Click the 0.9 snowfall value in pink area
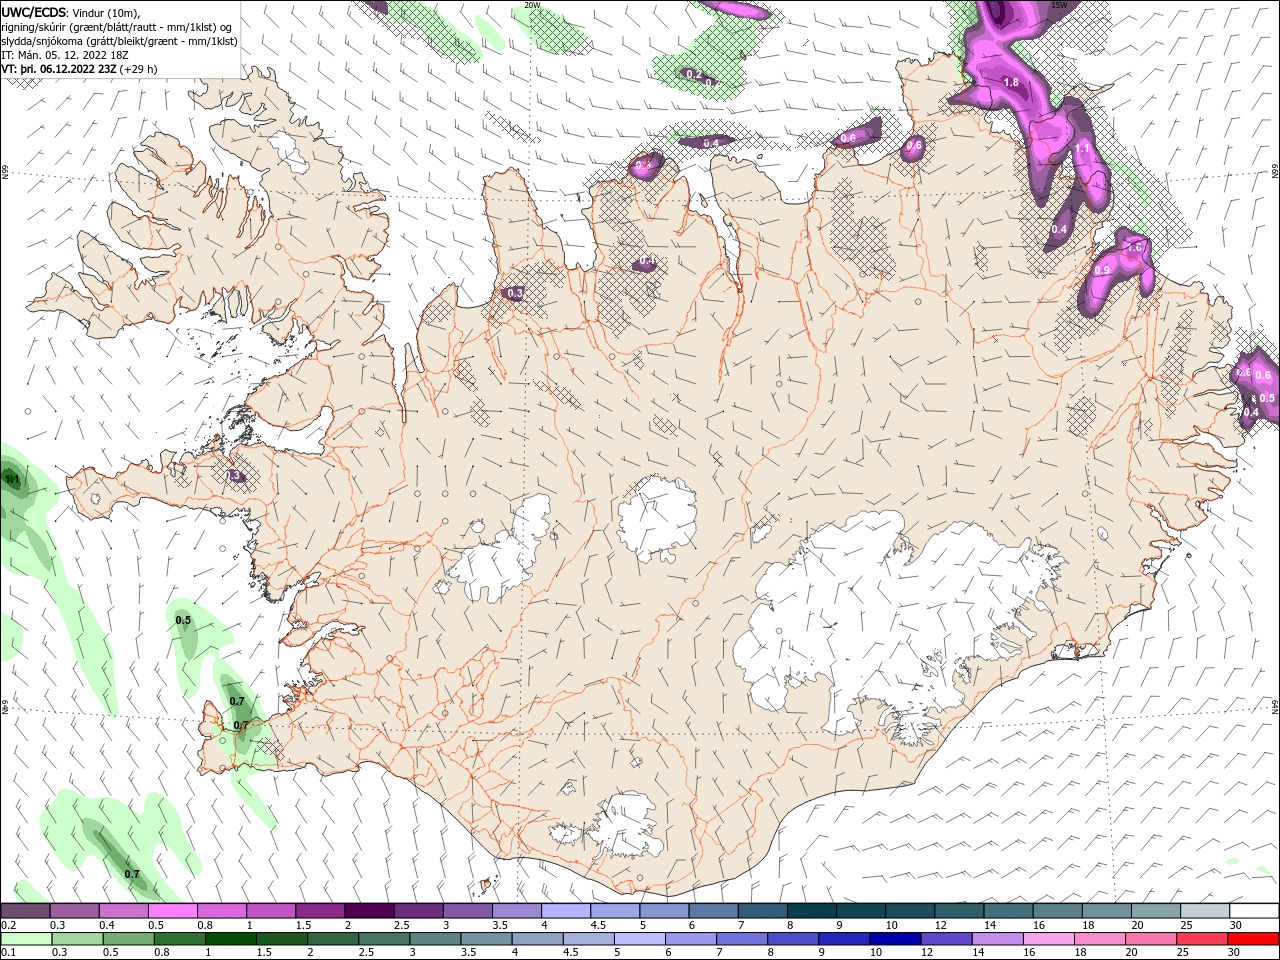Screen dimensions: 1280x960 (x=1102, y=270)
